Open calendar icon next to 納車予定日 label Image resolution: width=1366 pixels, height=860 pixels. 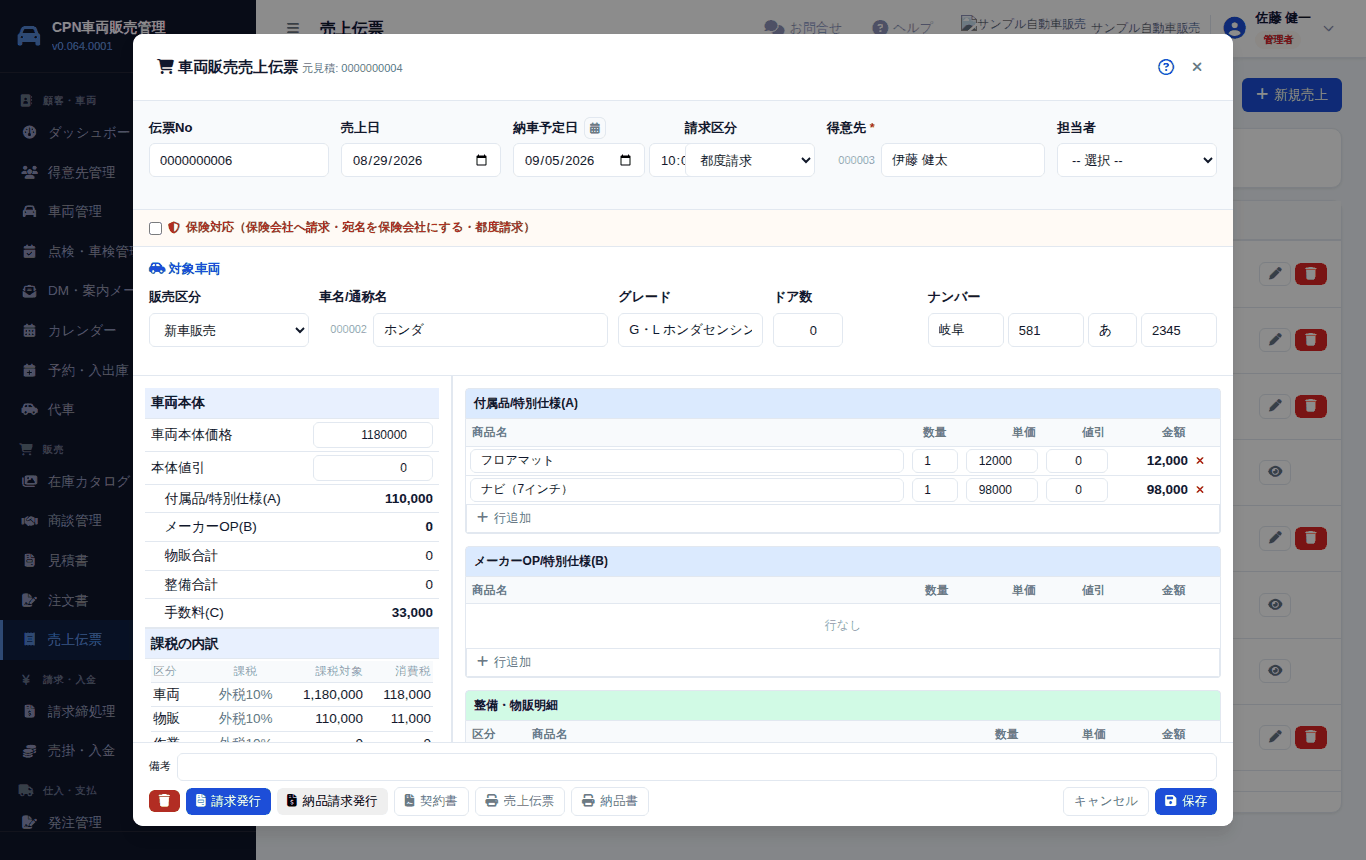tap(595, 128)
